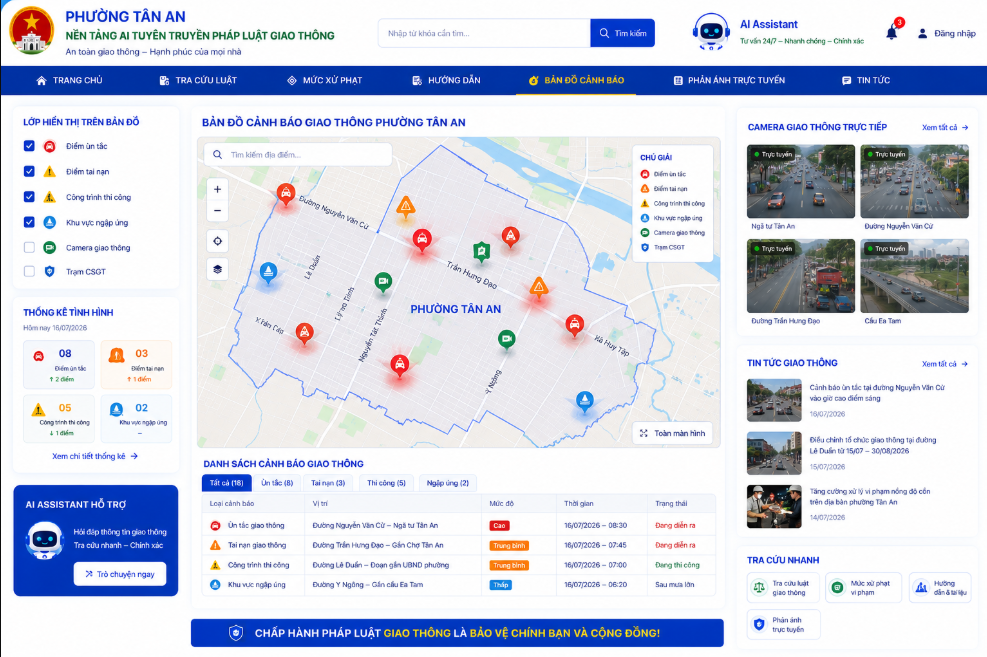Open Xem chi tiết thống kê link
Image resolution: width=987 pixels, height=657 pixels.
95,456
